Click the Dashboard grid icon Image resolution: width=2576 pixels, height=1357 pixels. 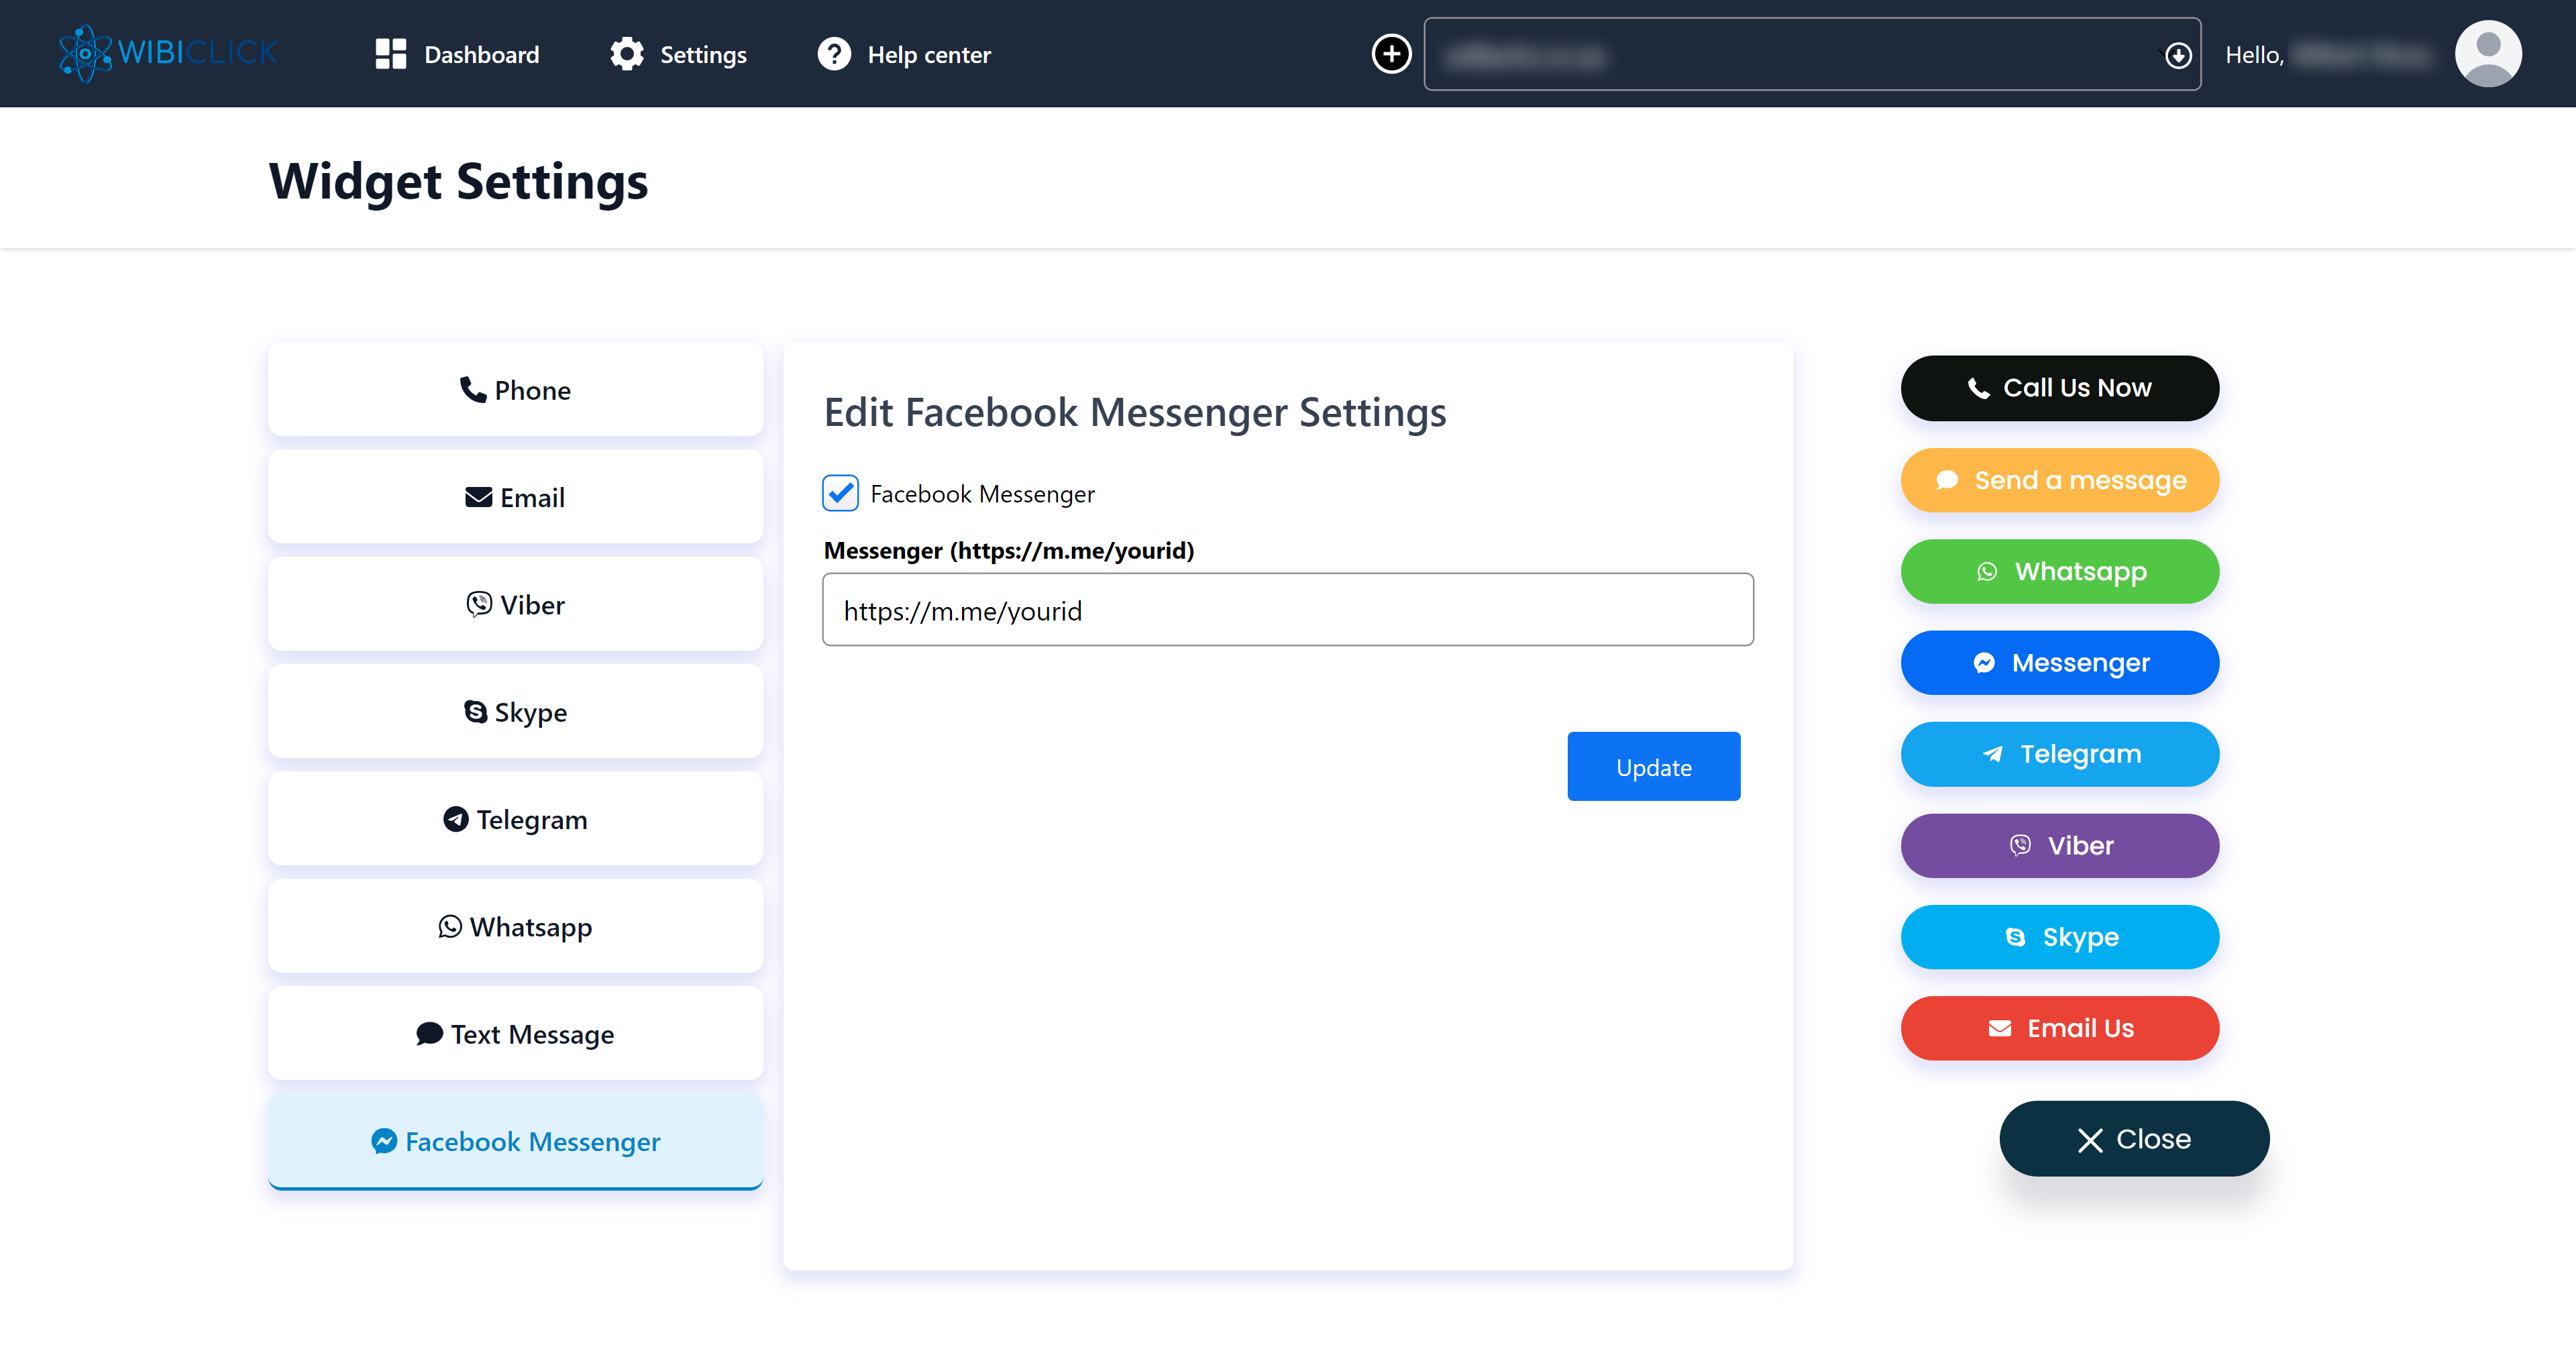390,54
